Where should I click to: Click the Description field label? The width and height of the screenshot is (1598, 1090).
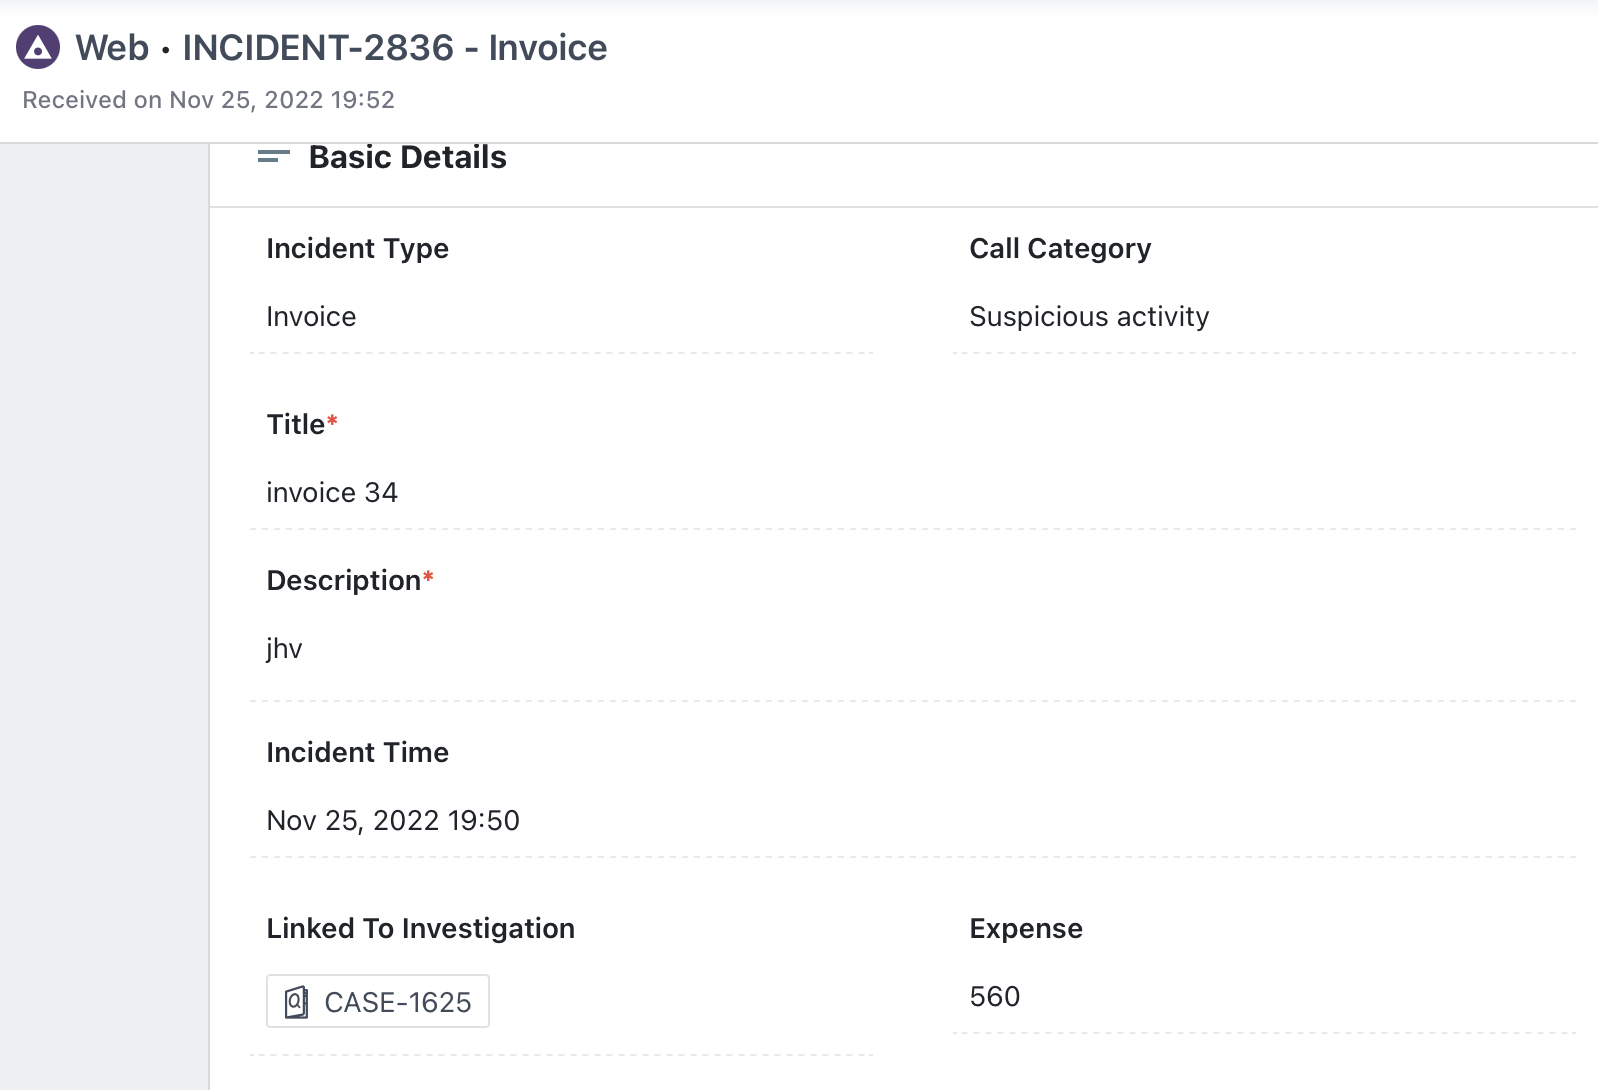[344, 581]
